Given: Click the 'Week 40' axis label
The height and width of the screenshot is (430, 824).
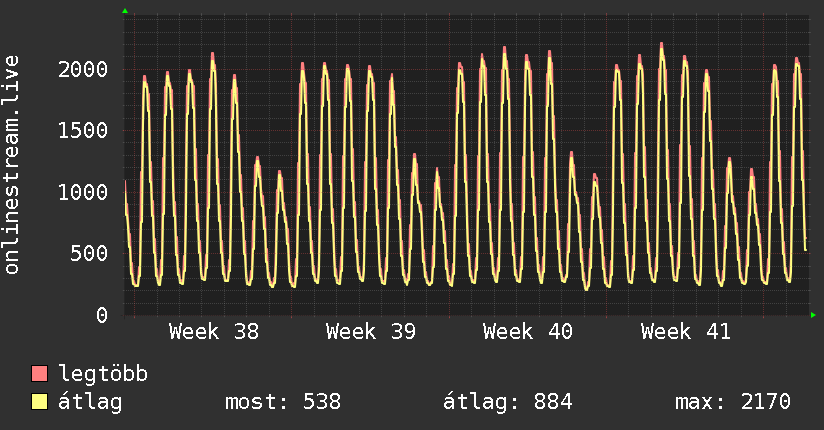Looking at the screenshot, I should click(528, 332).
